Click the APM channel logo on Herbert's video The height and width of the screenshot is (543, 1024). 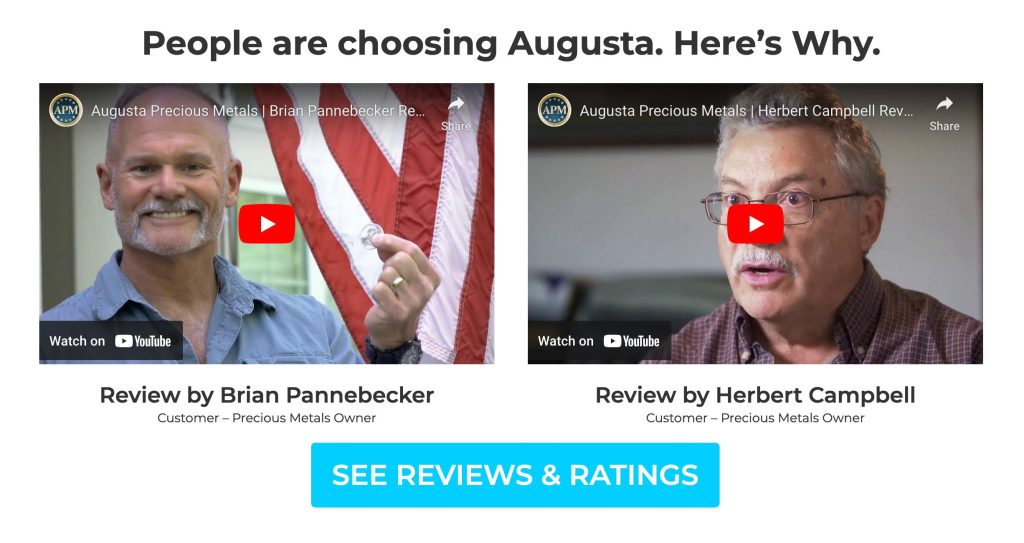tap(554, 110)
